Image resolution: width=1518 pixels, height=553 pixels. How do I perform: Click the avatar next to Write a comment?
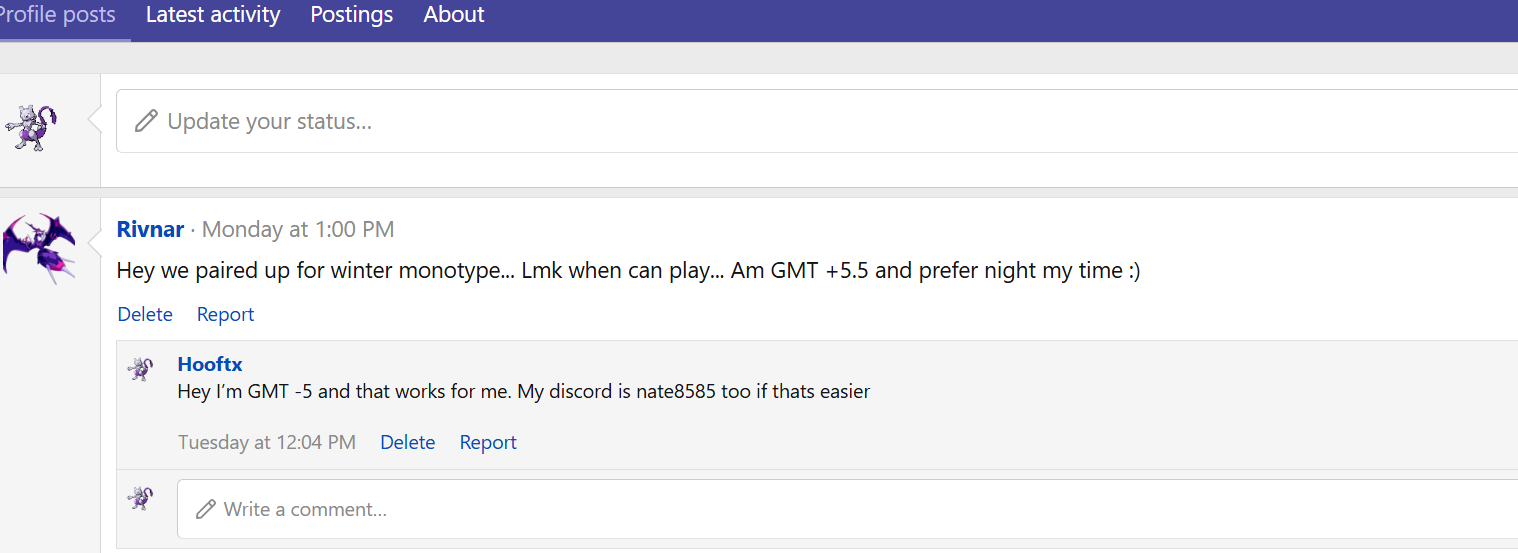click(x=140, y=497)
